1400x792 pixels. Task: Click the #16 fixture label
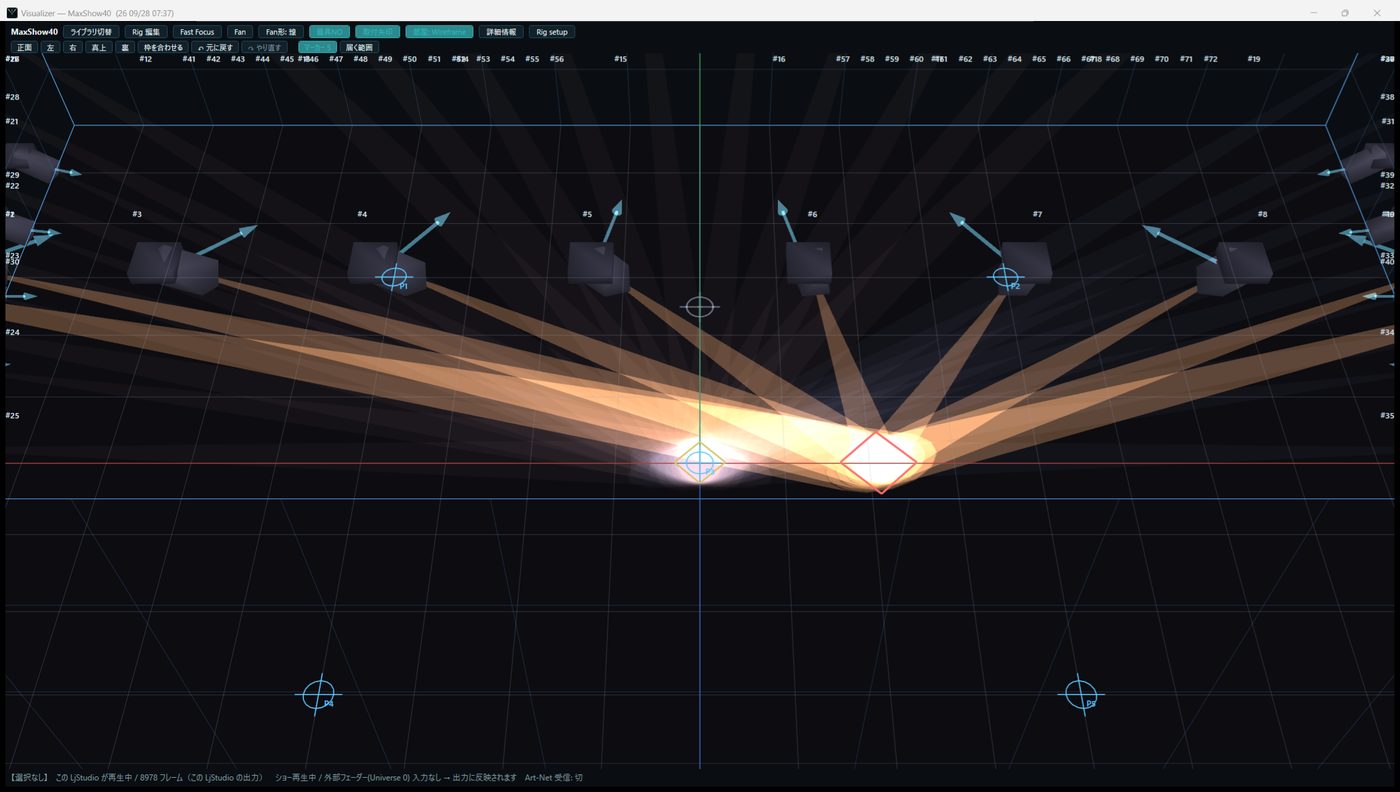click(779, 59)
